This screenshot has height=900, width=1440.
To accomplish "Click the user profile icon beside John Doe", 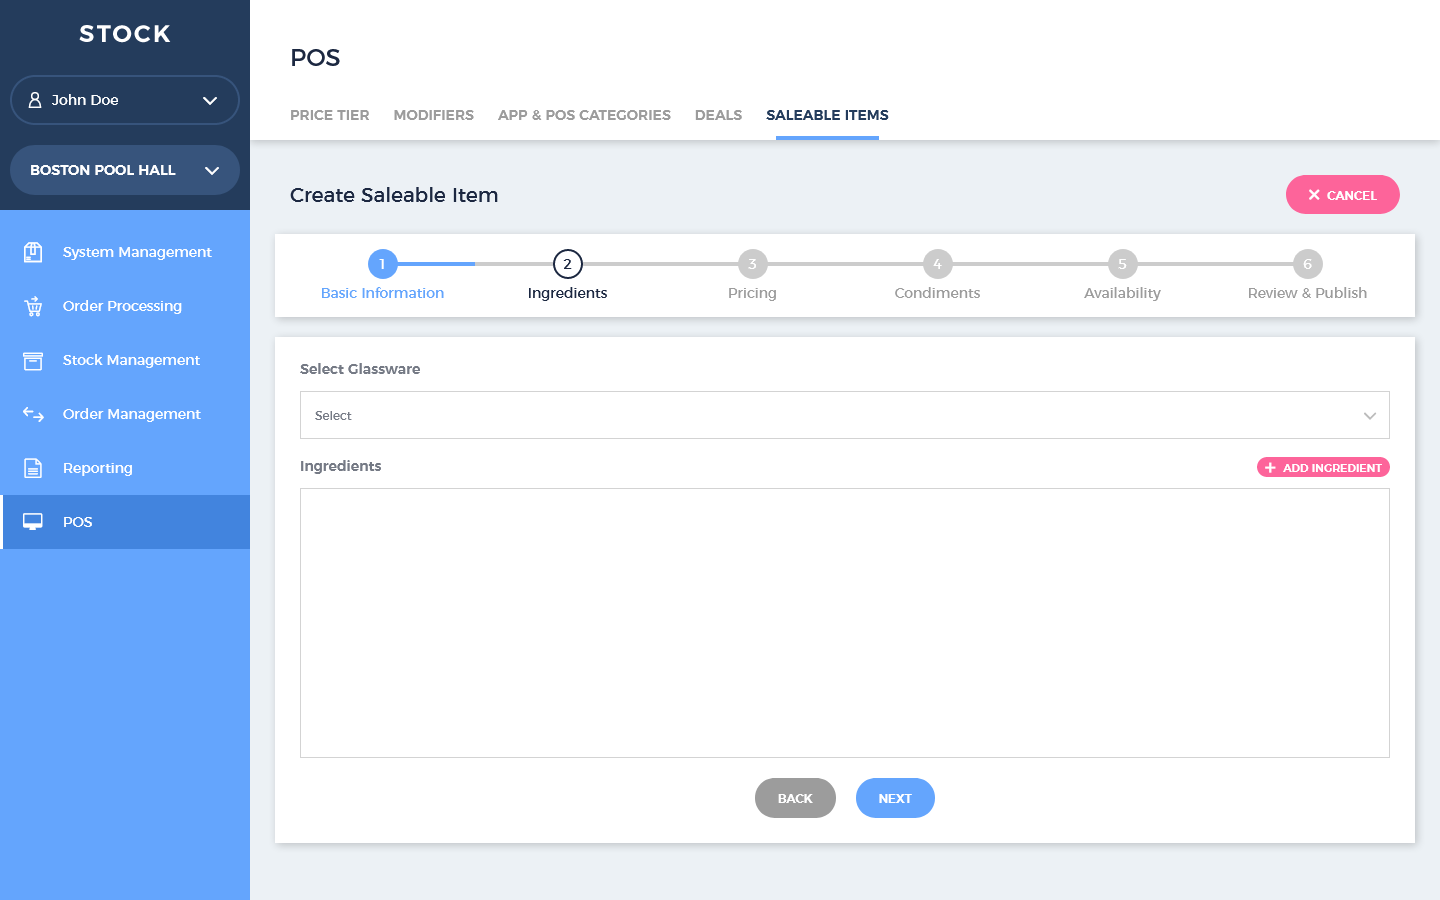I will 35,100.
